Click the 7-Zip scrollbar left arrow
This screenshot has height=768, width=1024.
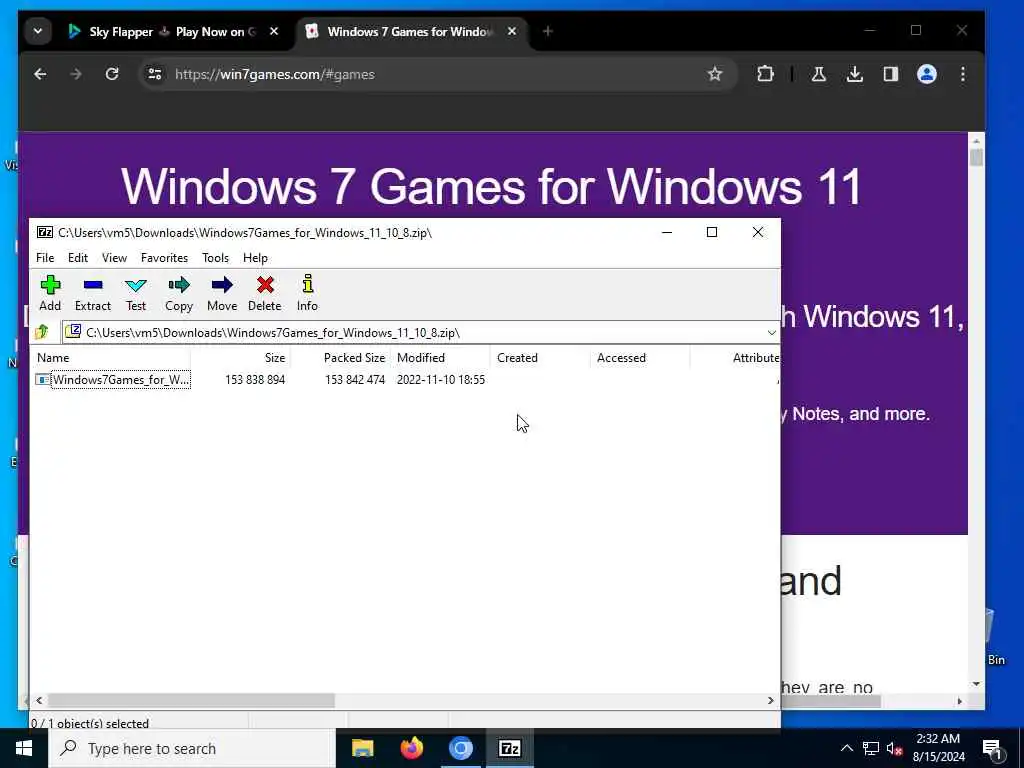pos(39,701)
